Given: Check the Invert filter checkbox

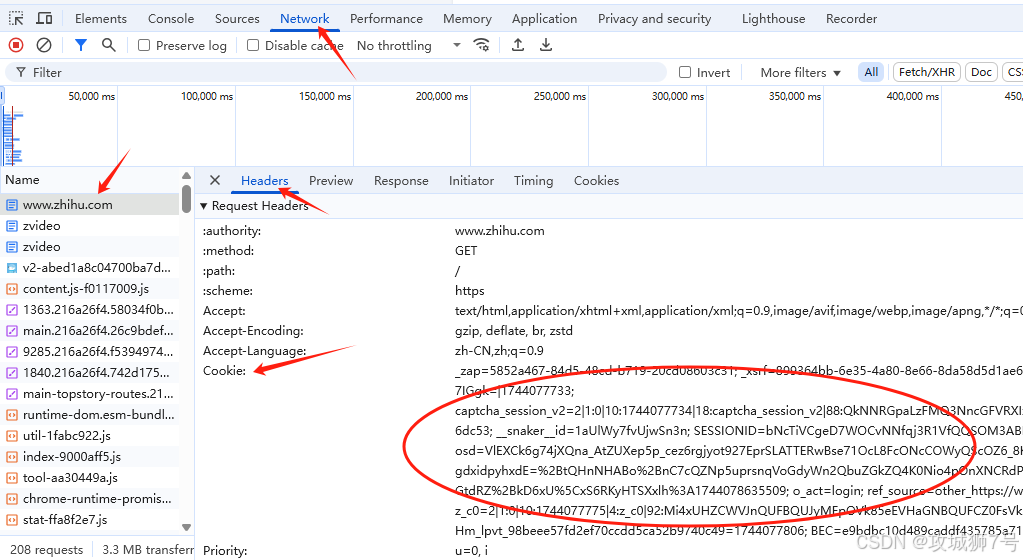Looking at the screenshot, I should coord(685,72).
